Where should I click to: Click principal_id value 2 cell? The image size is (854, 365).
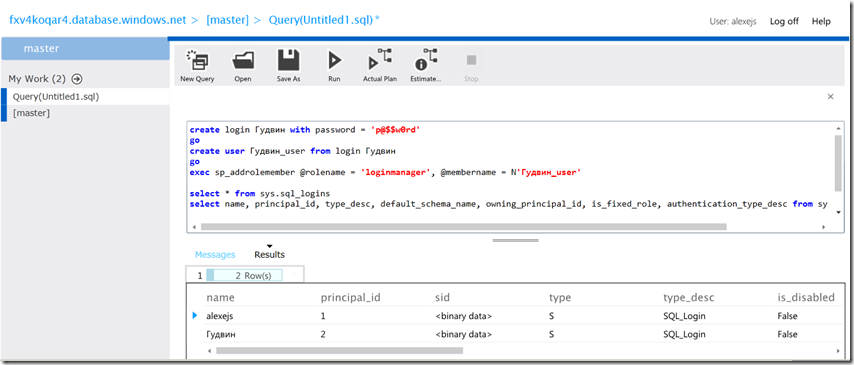[323, 334]
